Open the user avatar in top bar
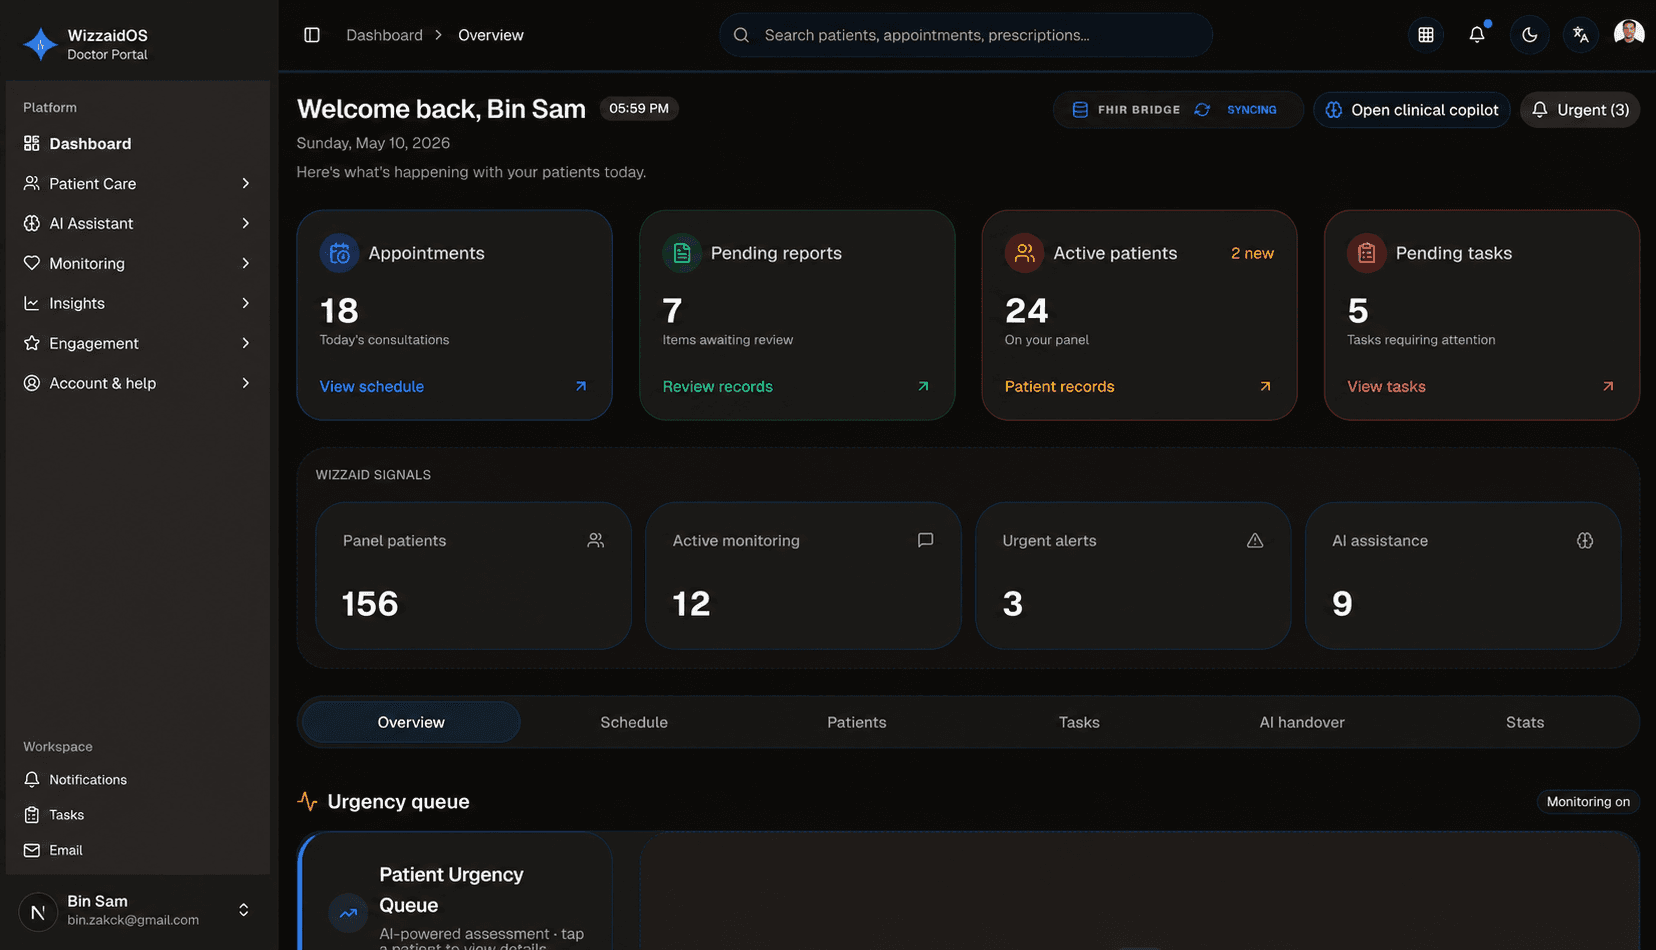 click(x=1629, y=33)
